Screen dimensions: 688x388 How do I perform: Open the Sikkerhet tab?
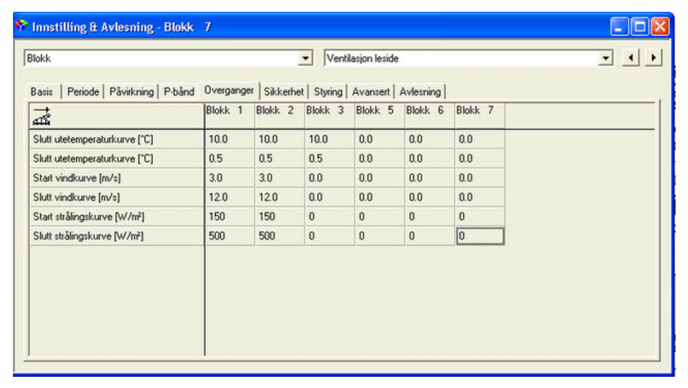point(283,92)
